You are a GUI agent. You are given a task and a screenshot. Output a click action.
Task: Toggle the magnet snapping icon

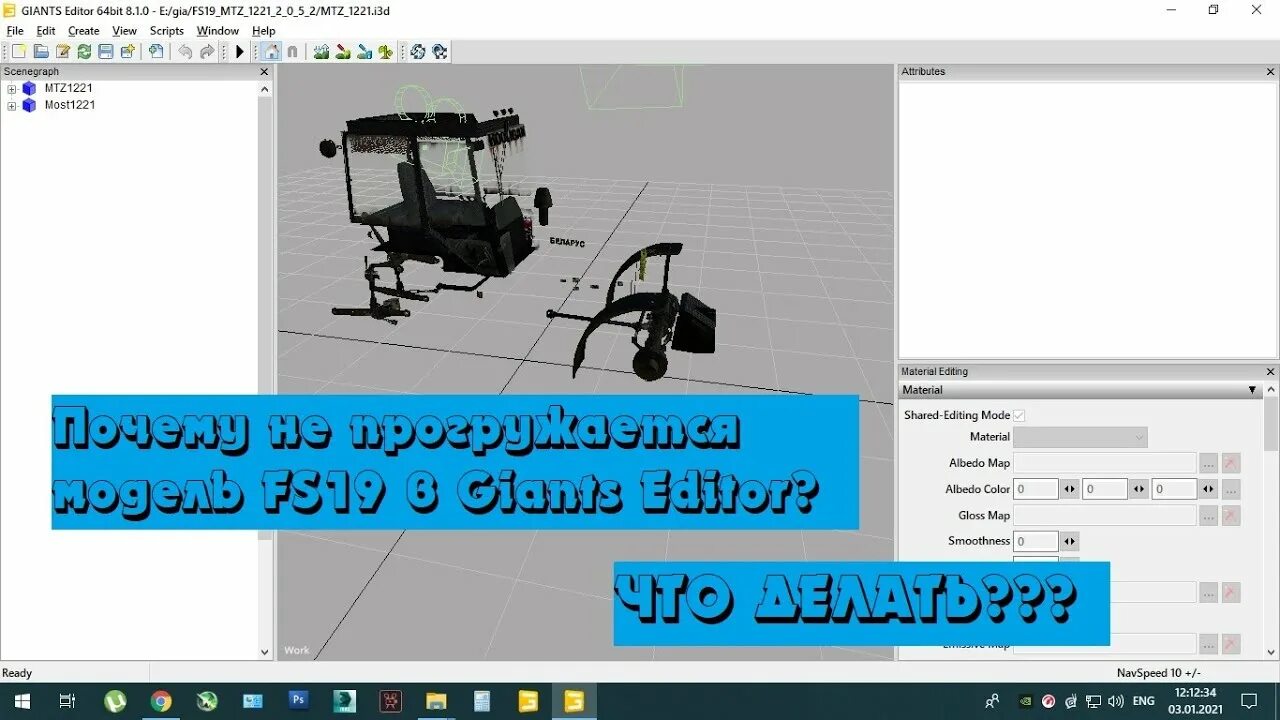[292, 52]
